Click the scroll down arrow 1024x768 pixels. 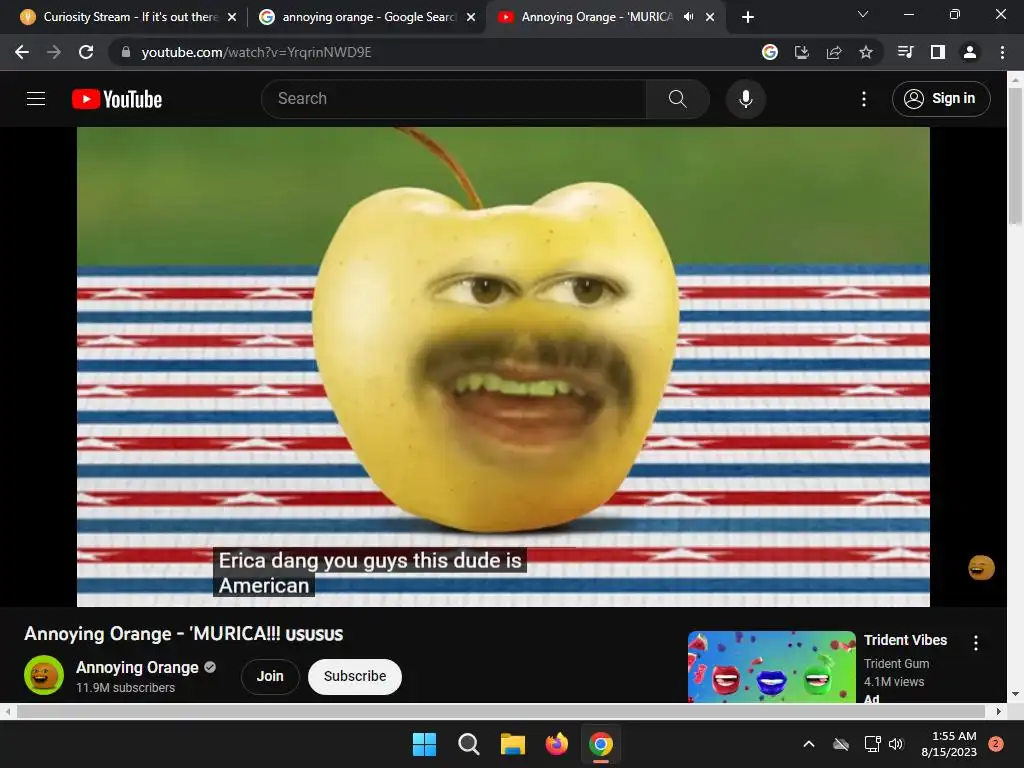[x=1015, y=694]
